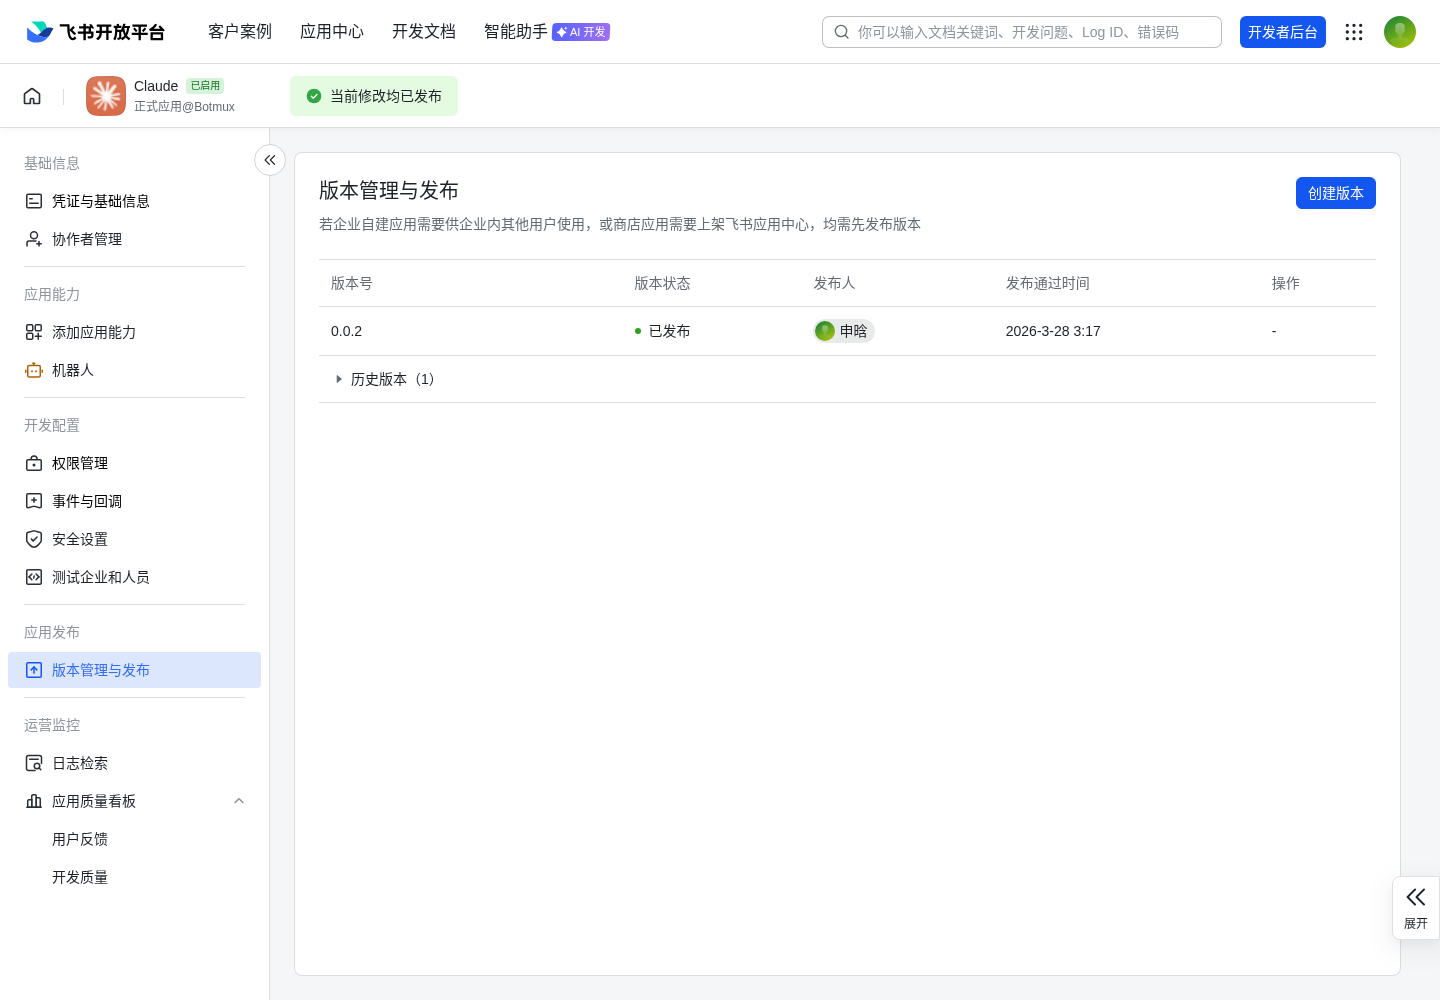This screenshot has height=1000, width=1440.
Task: Click the 测试企业和人员 sidebar icon
Action: (34, 577)
